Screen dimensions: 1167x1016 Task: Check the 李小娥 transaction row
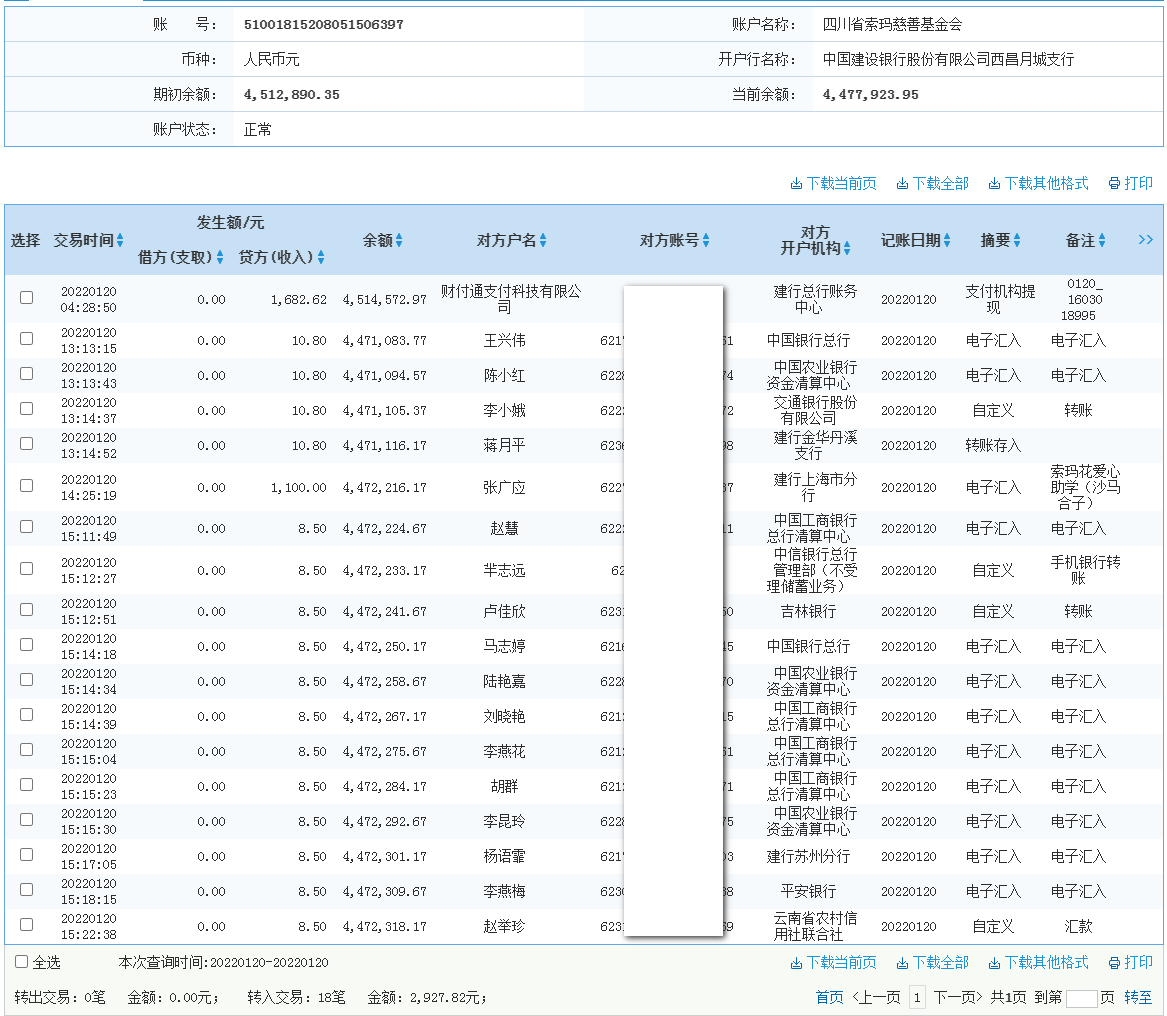(x=27, y=409)
